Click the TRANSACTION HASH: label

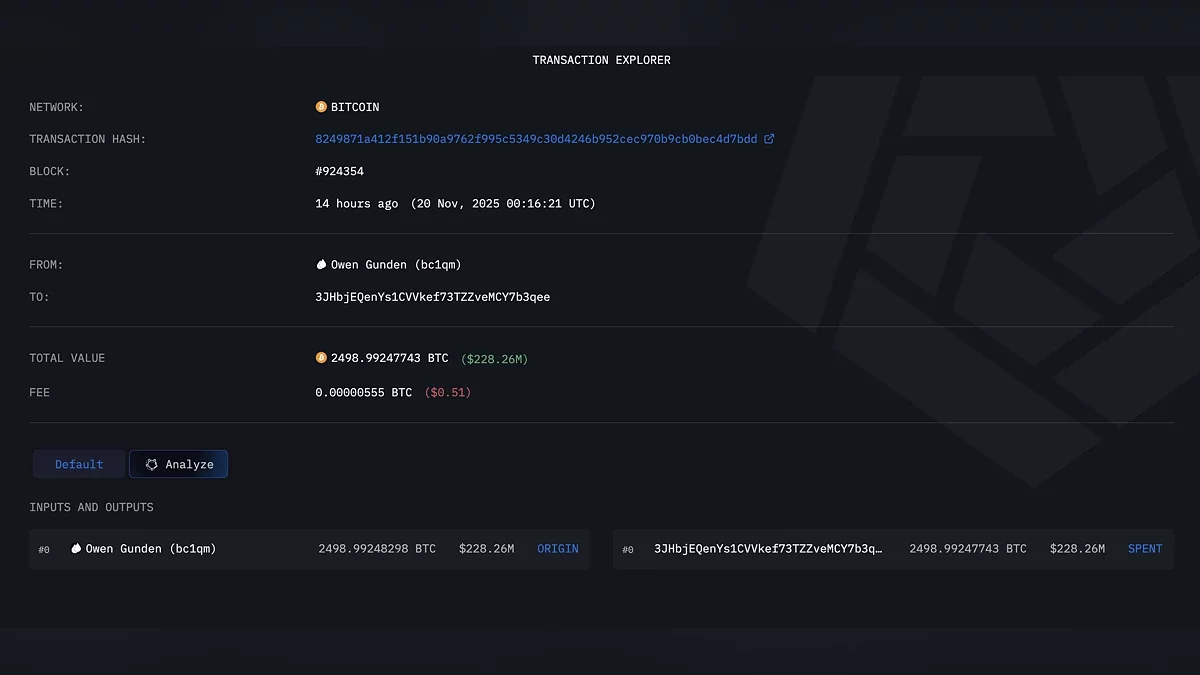pyautogui.click(x=88, y=139)
